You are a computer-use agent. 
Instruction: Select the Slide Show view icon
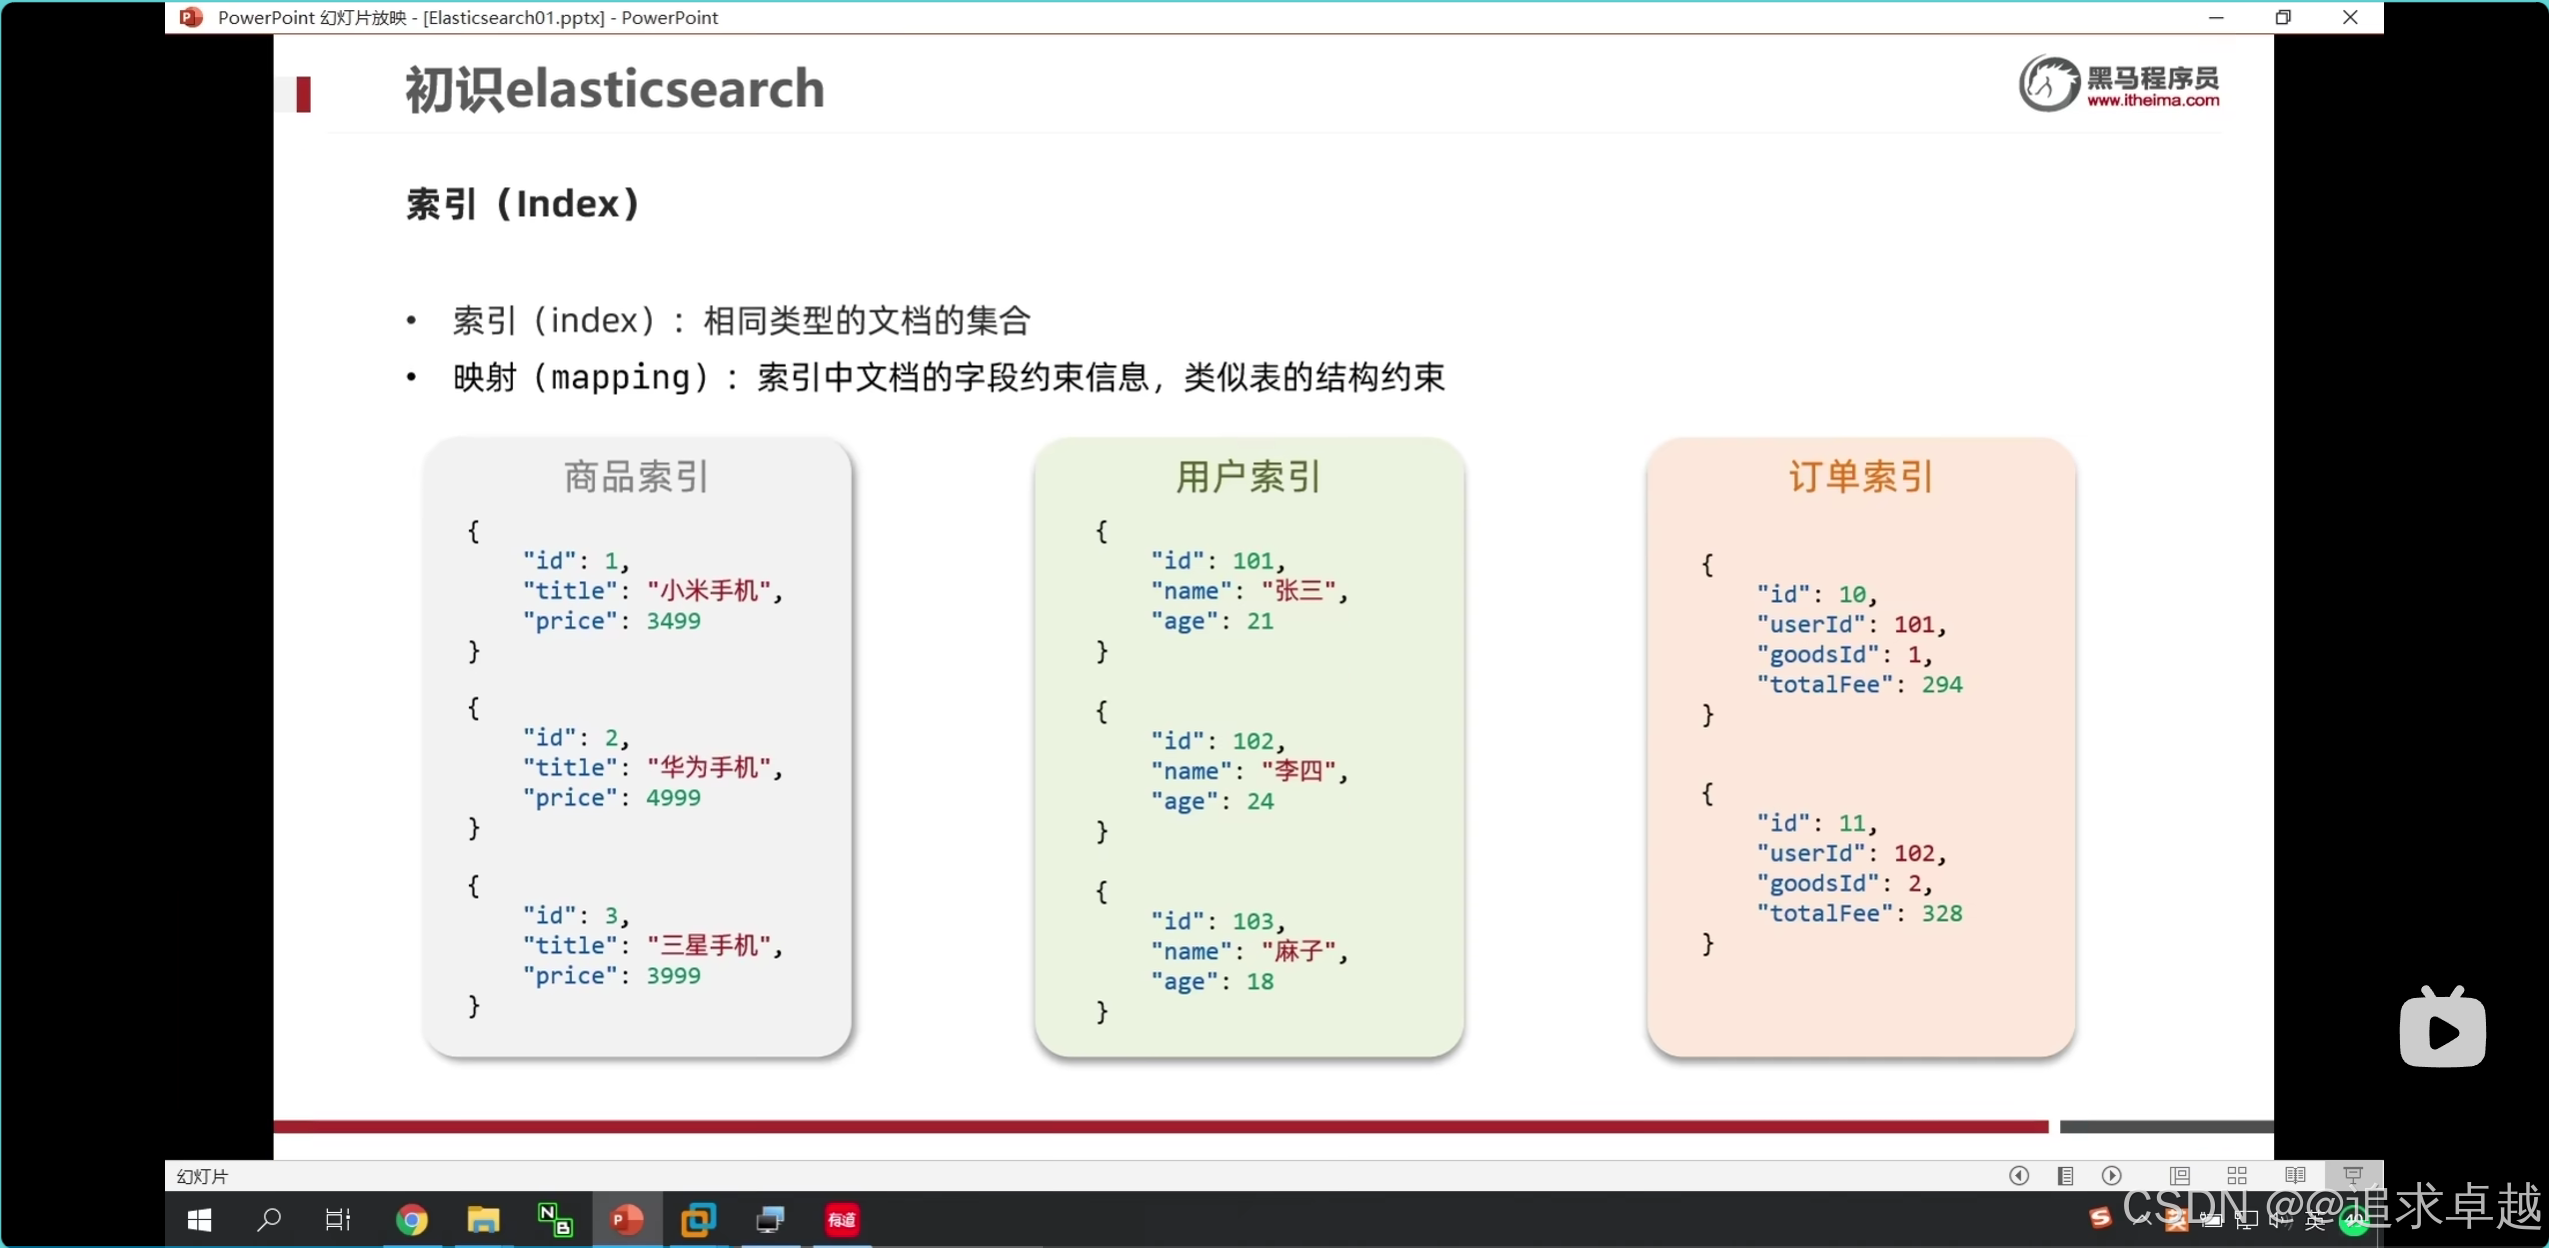(x=2352, y=1175)
